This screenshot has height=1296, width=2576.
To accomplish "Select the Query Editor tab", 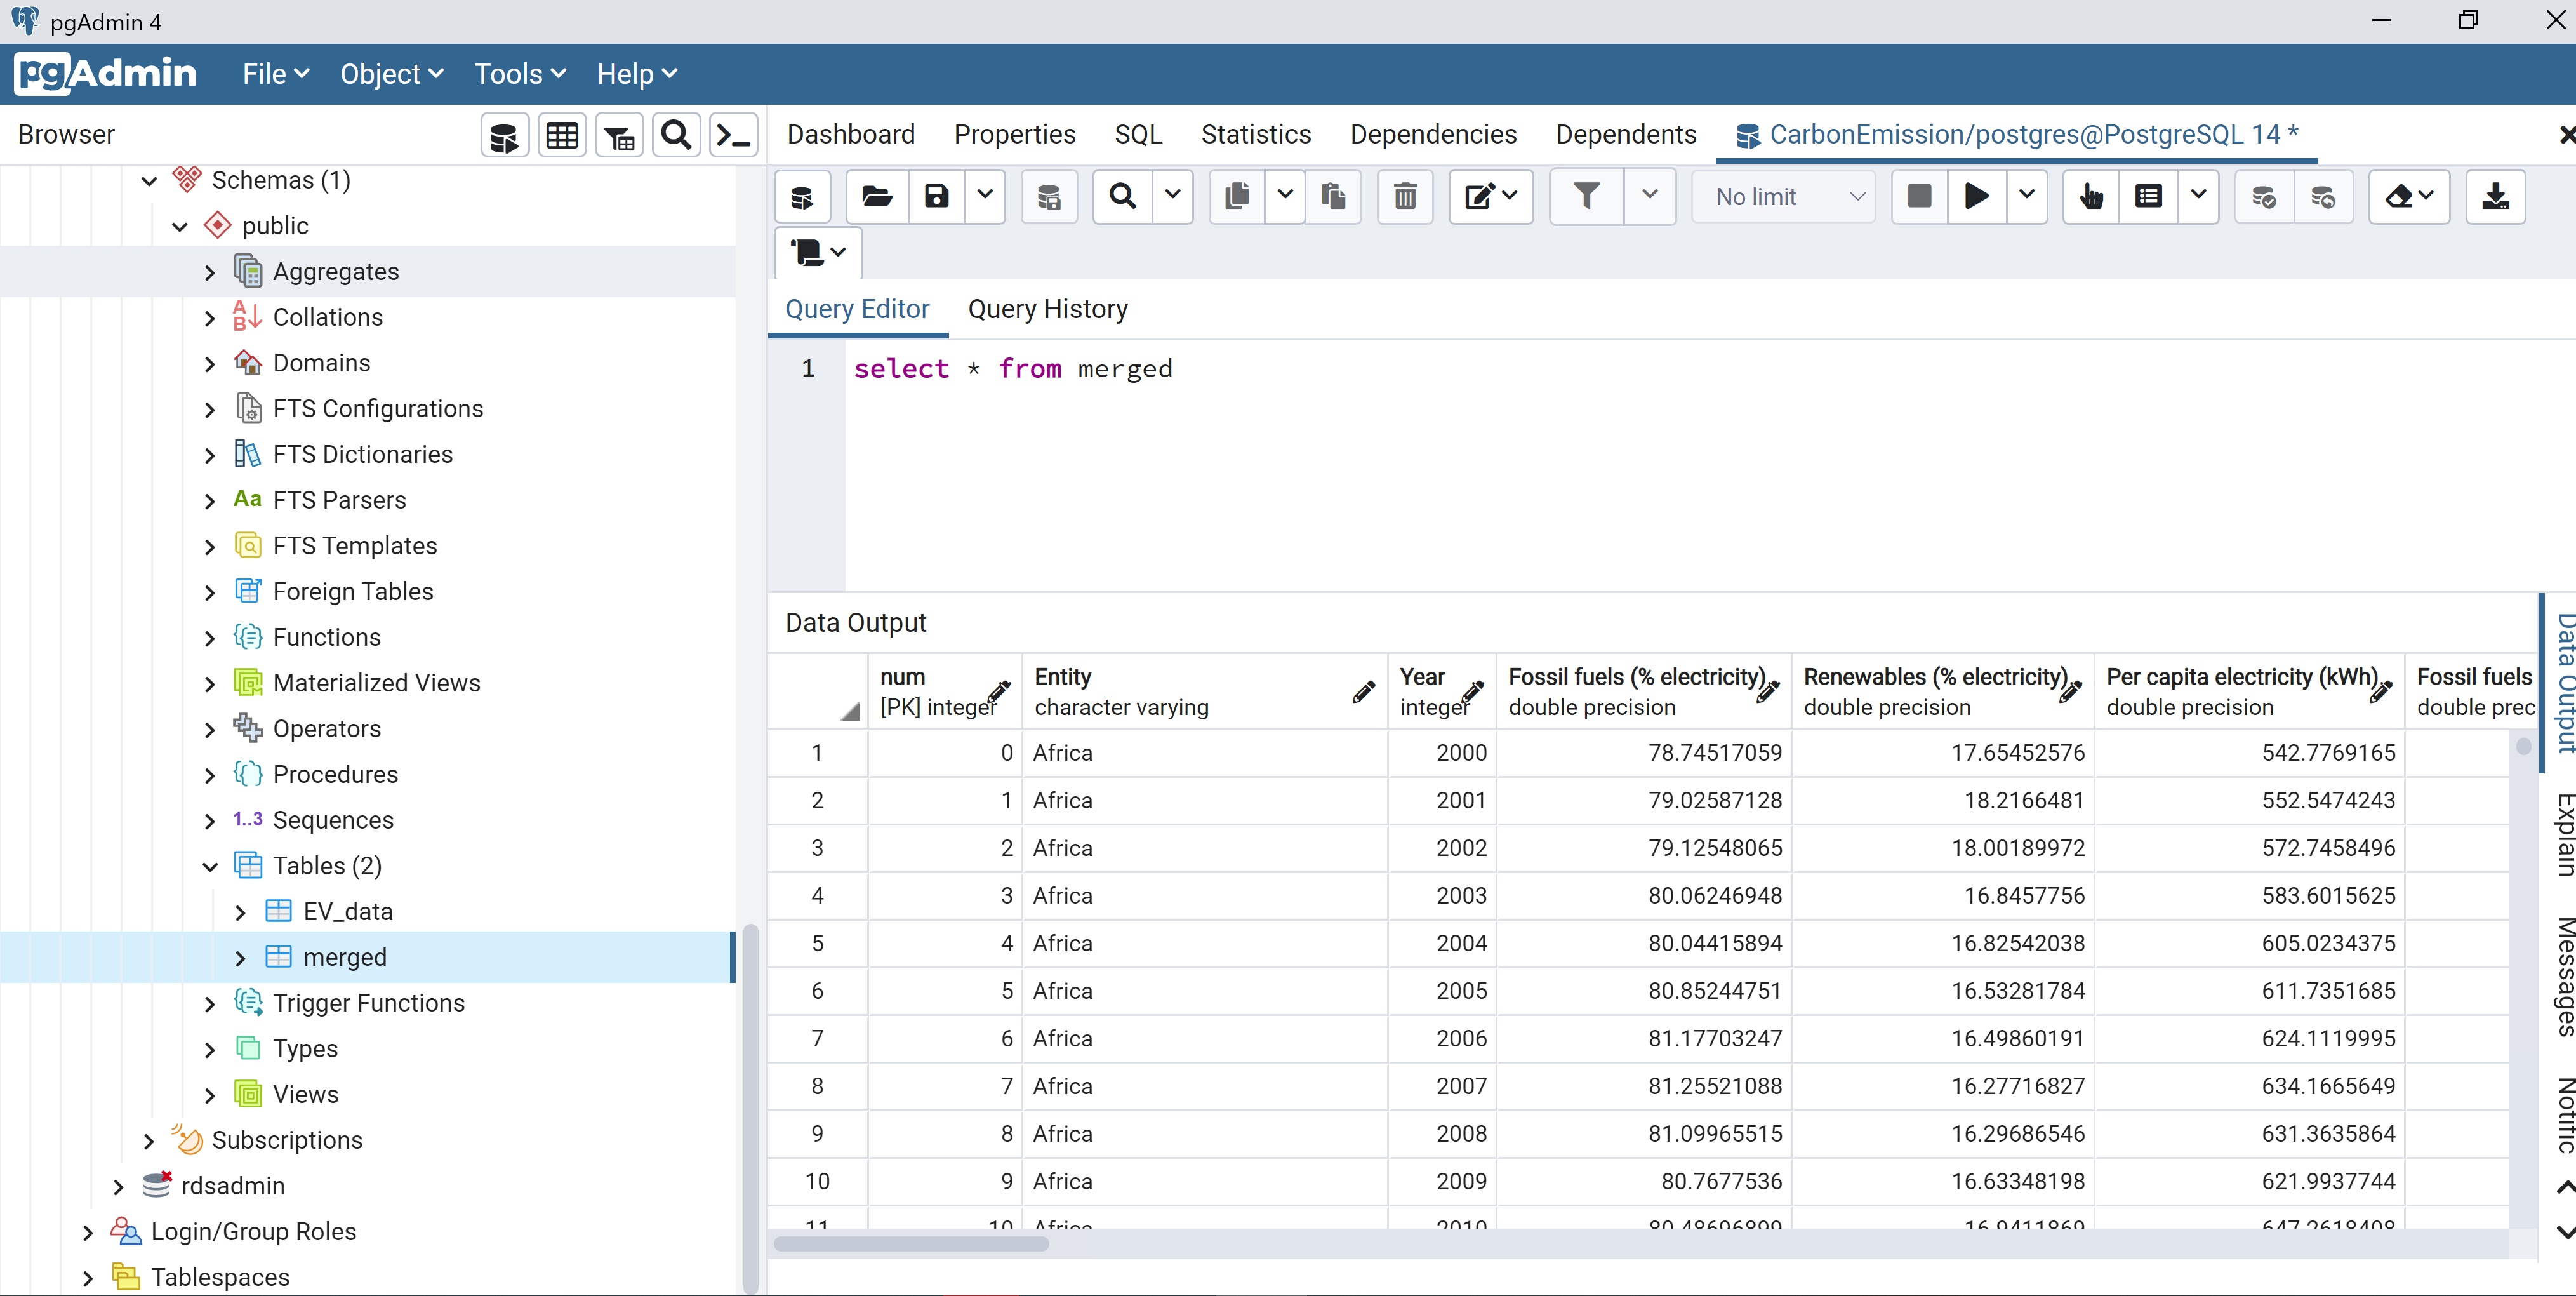I will coord(857,309).
